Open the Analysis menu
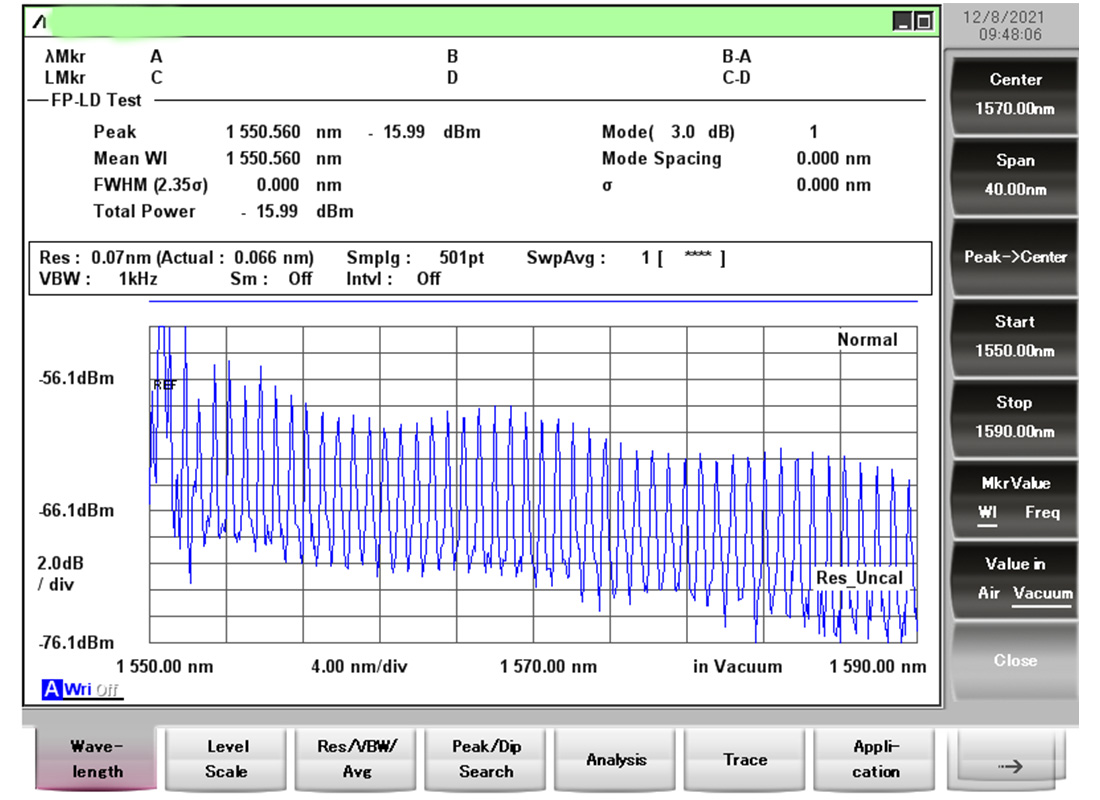This screenshot has width=1100, height=800. 616,760
